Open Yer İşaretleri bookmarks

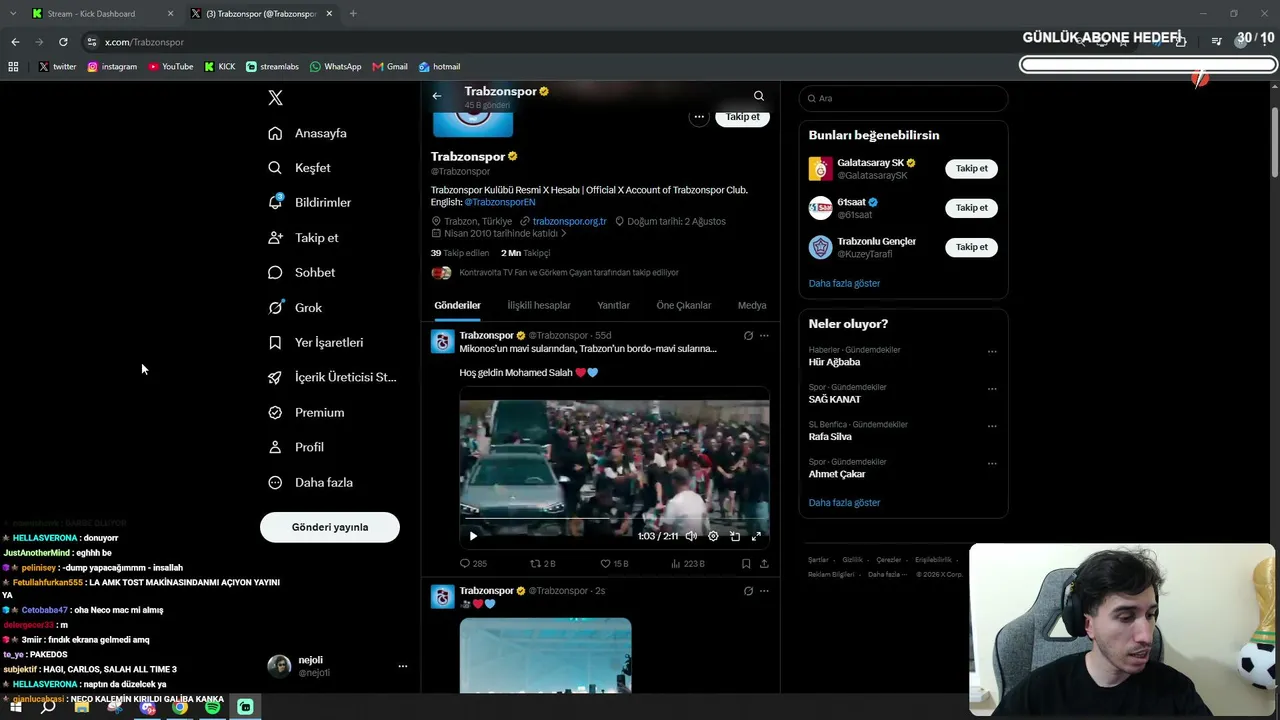point(315,342)
